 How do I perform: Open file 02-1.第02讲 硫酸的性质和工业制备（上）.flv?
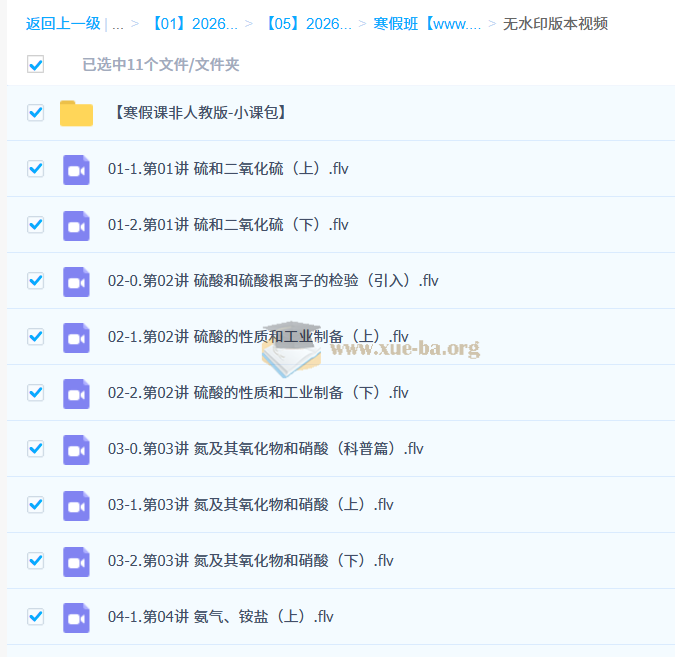pos(258,337)
